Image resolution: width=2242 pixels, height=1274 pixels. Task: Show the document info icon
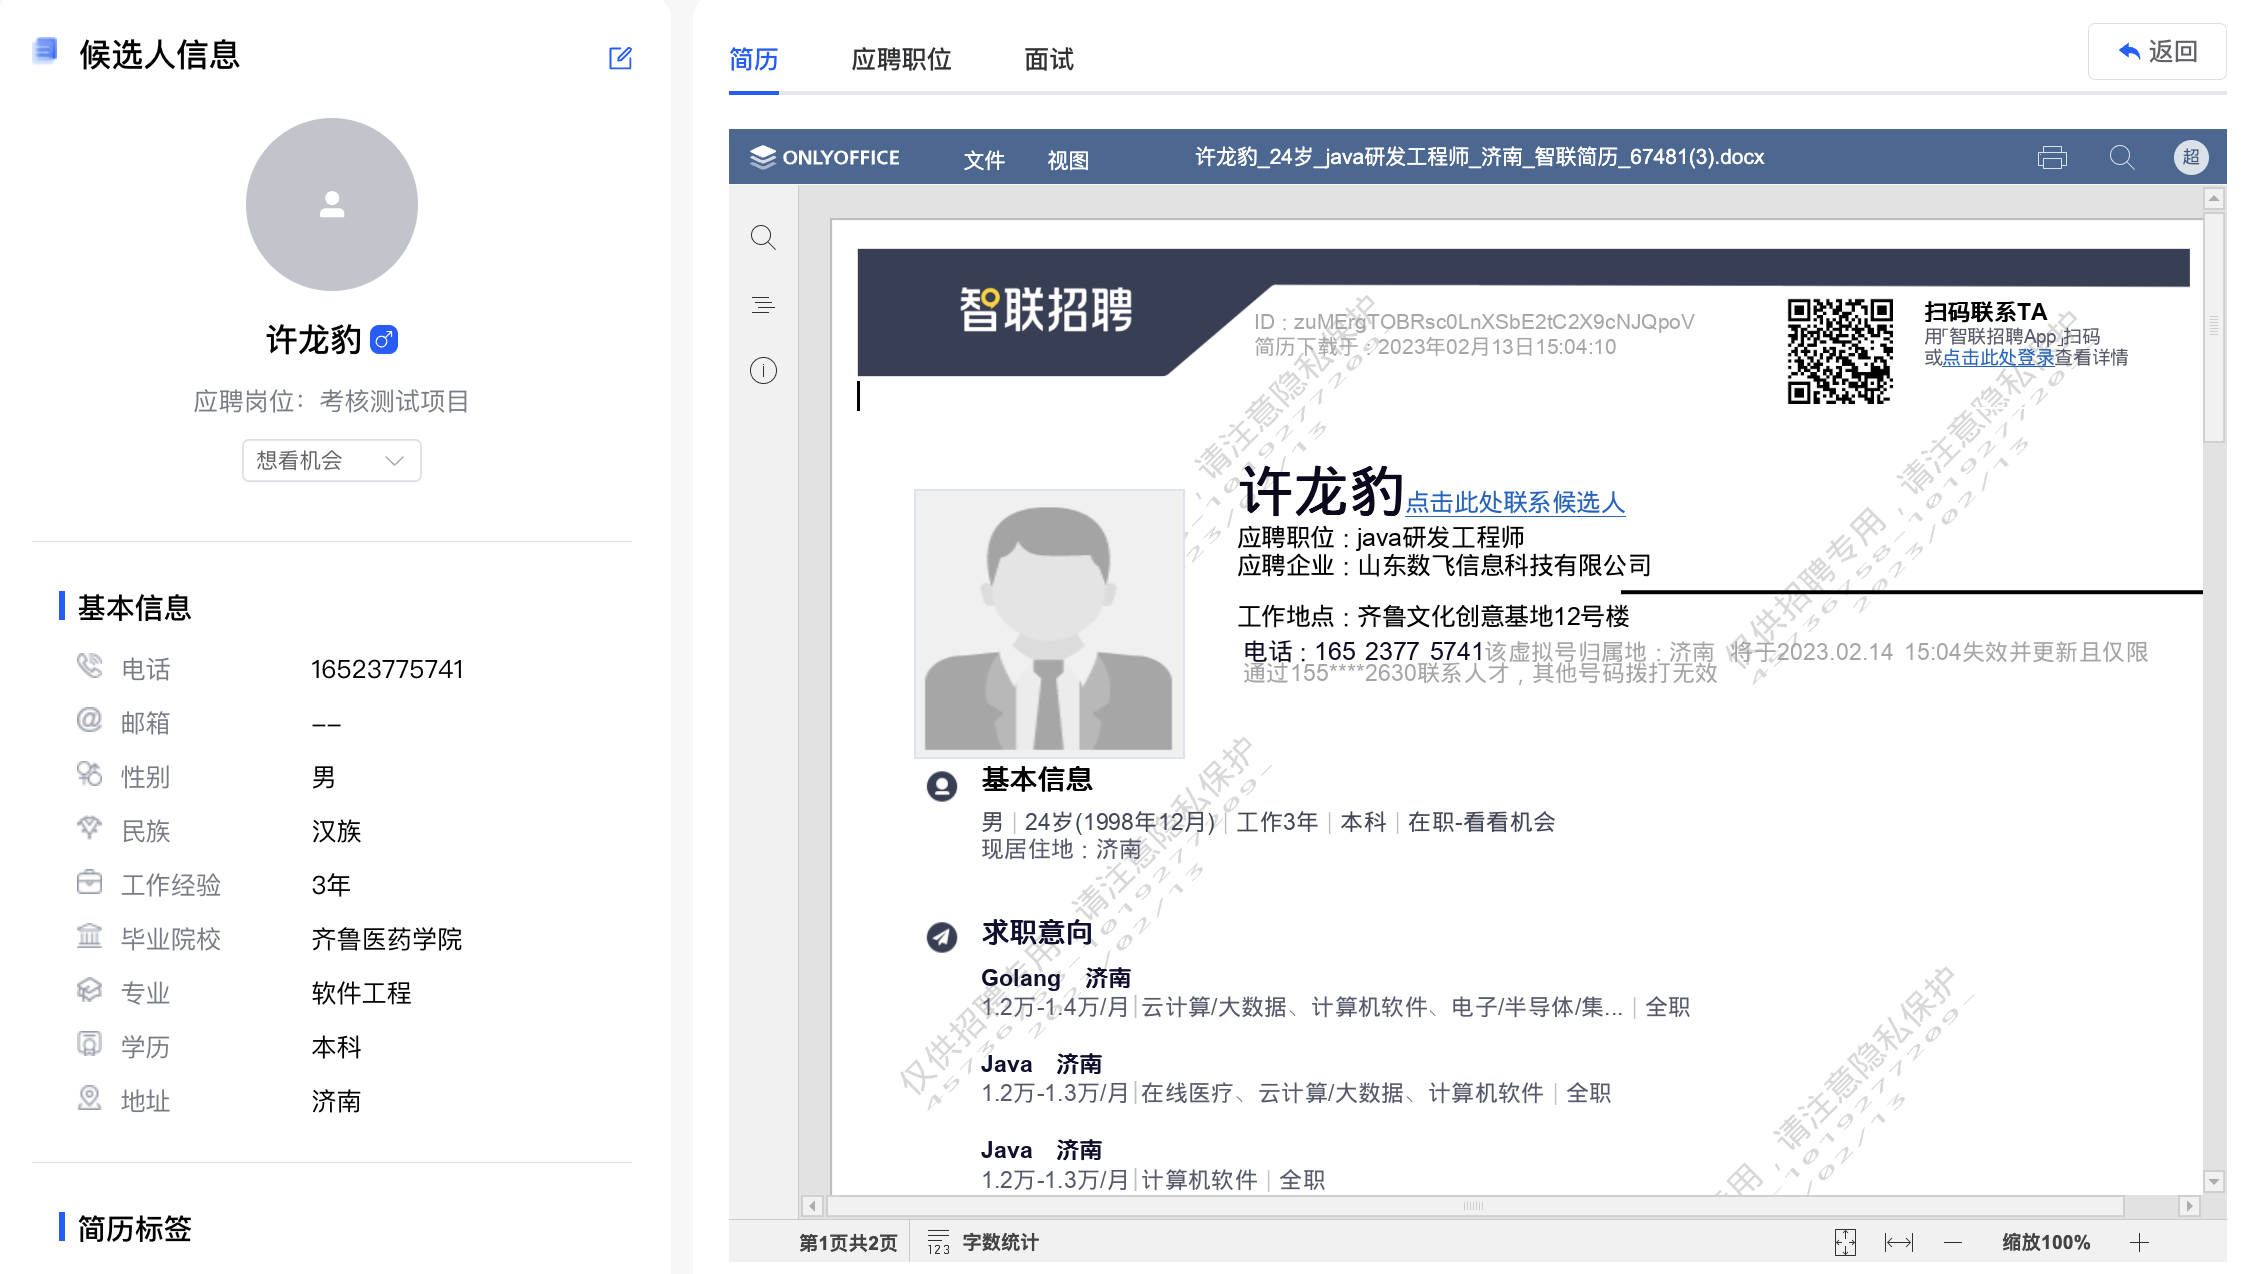click(763, 371)
